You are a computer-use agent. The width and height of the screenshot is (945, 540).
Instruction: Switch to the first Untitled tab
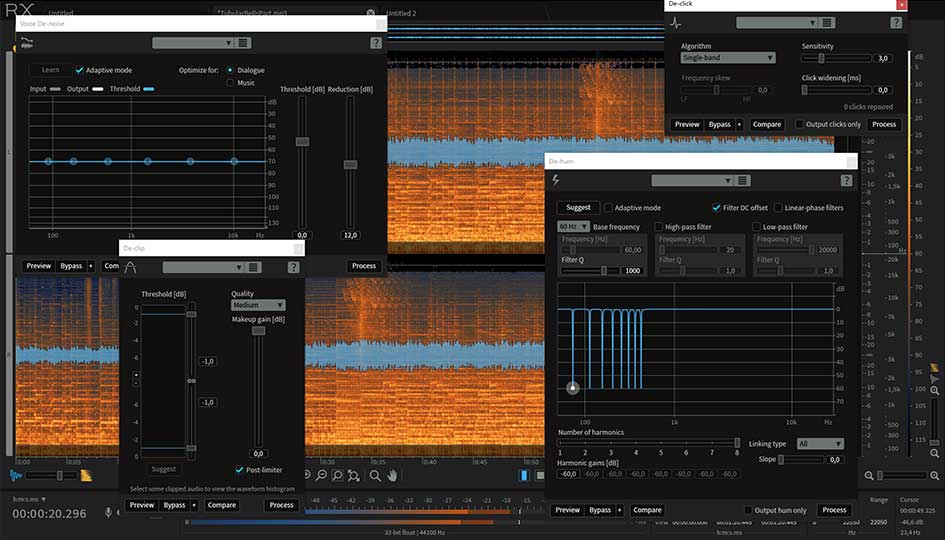click(61, 12)
